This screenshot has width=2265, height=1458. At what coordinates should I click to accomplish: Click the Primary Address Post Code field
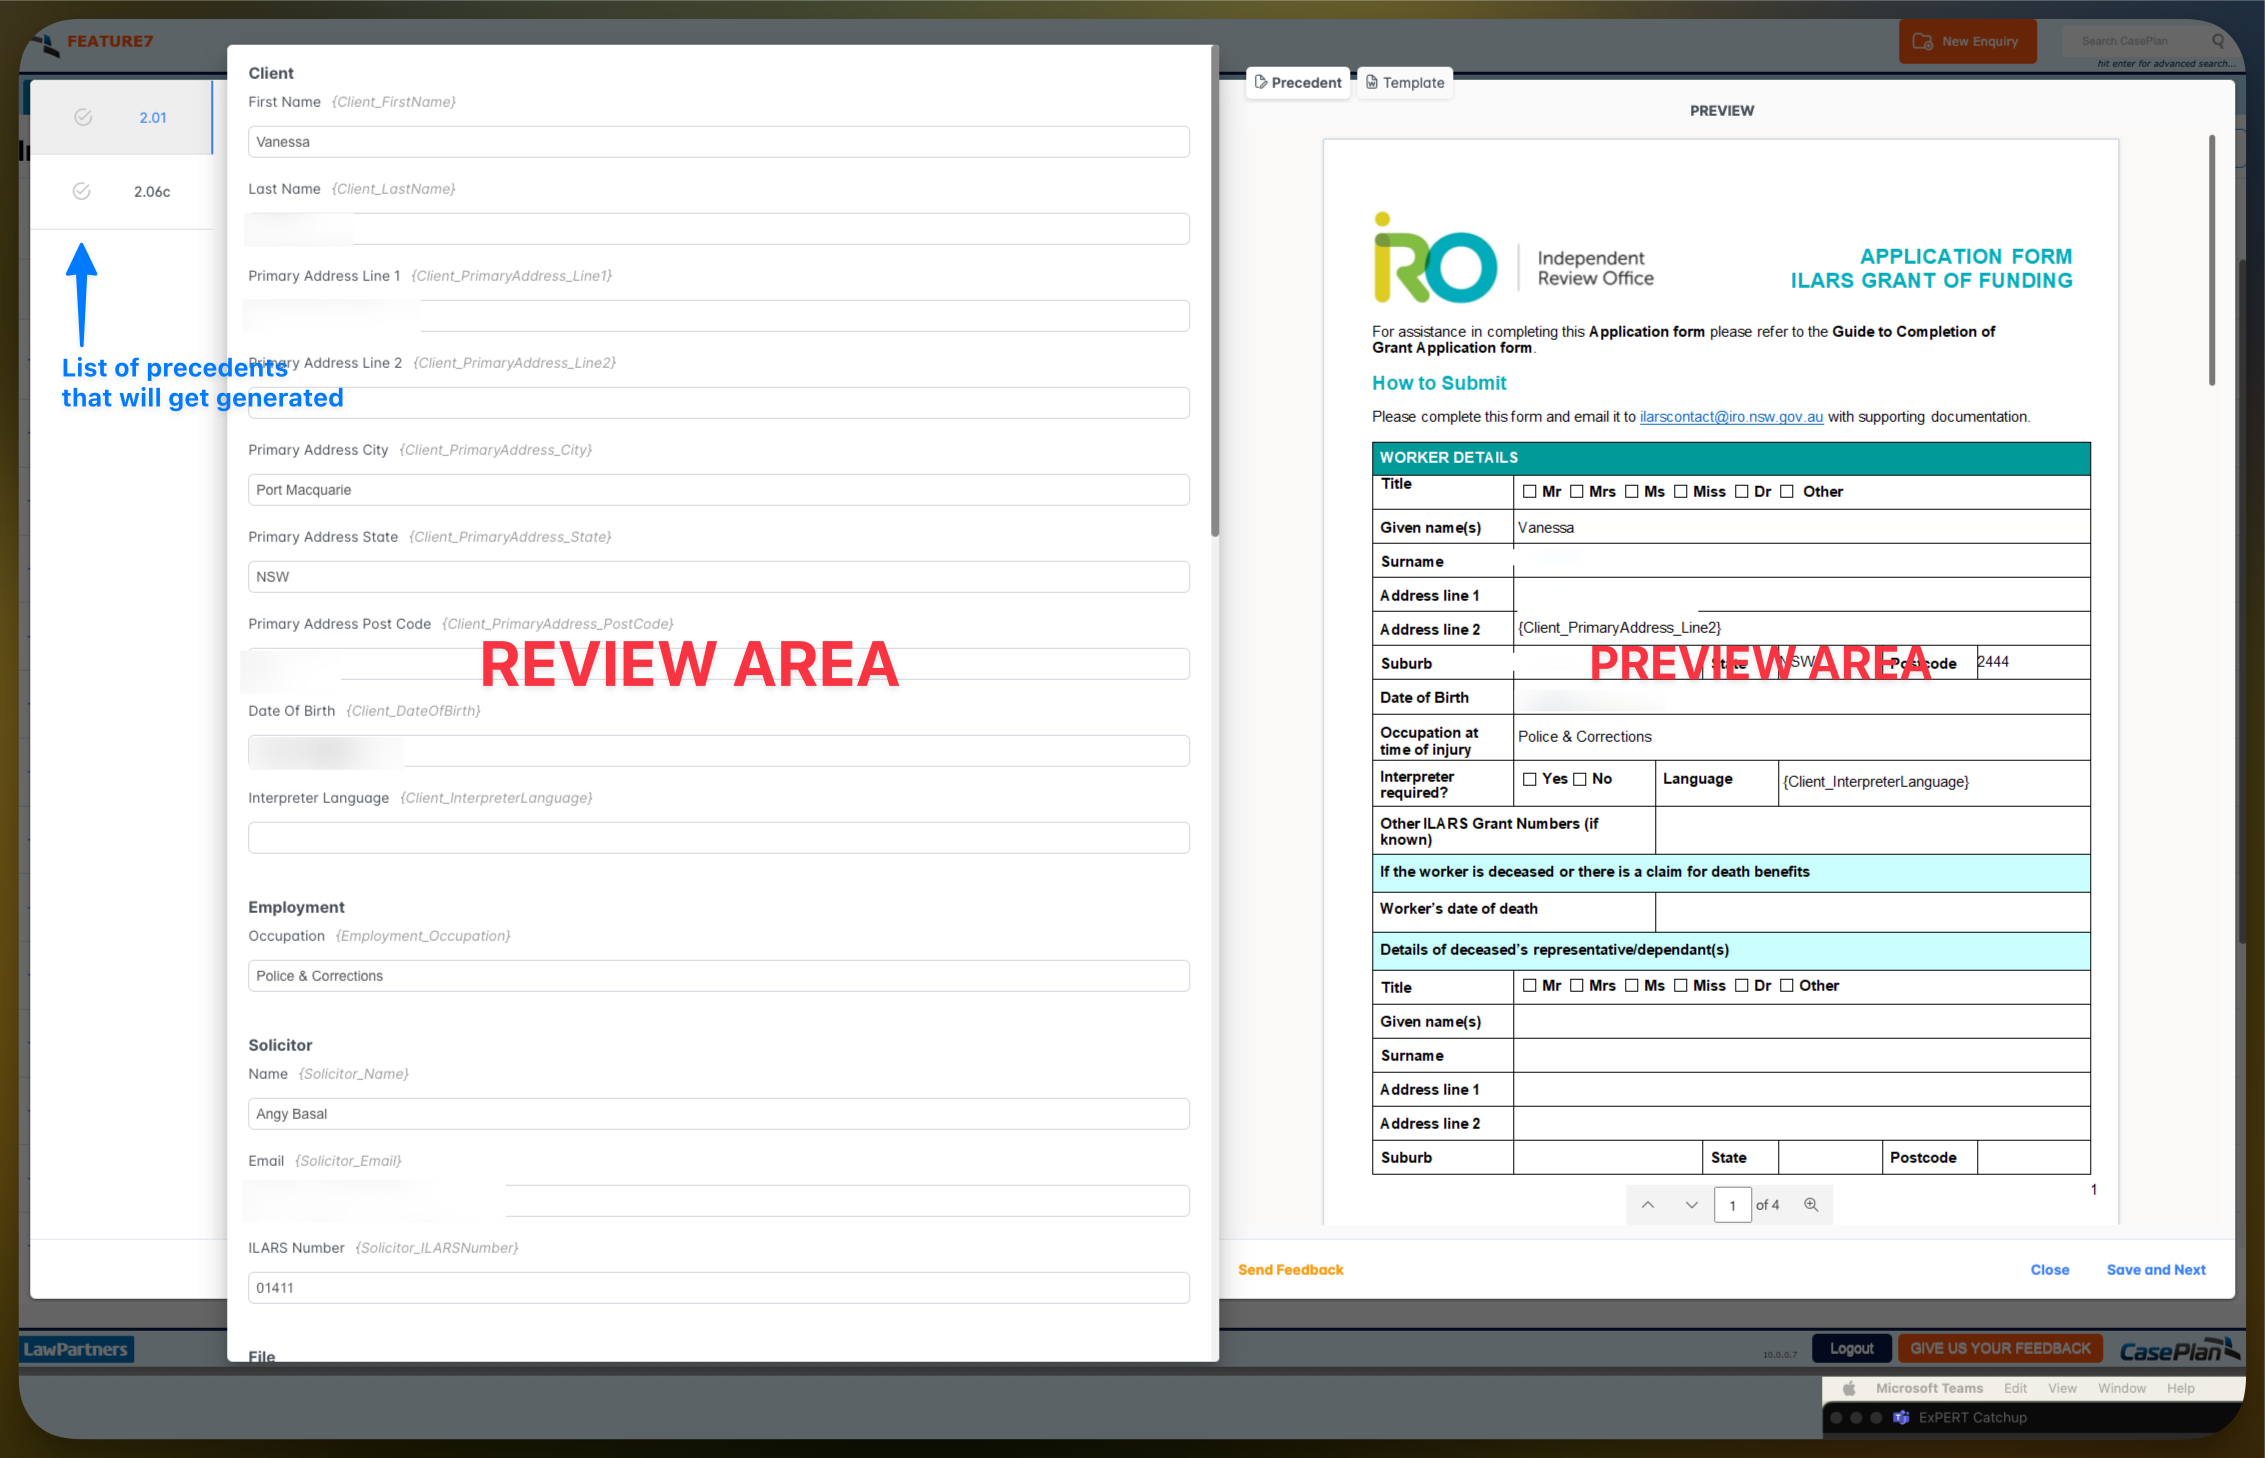[x=719, y=664]
